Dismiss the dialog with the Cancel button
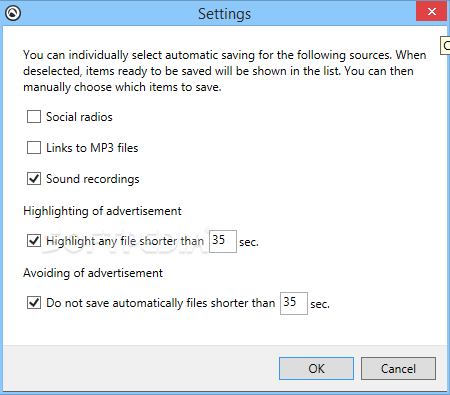 pyautogui.click(x=398, y=368)
